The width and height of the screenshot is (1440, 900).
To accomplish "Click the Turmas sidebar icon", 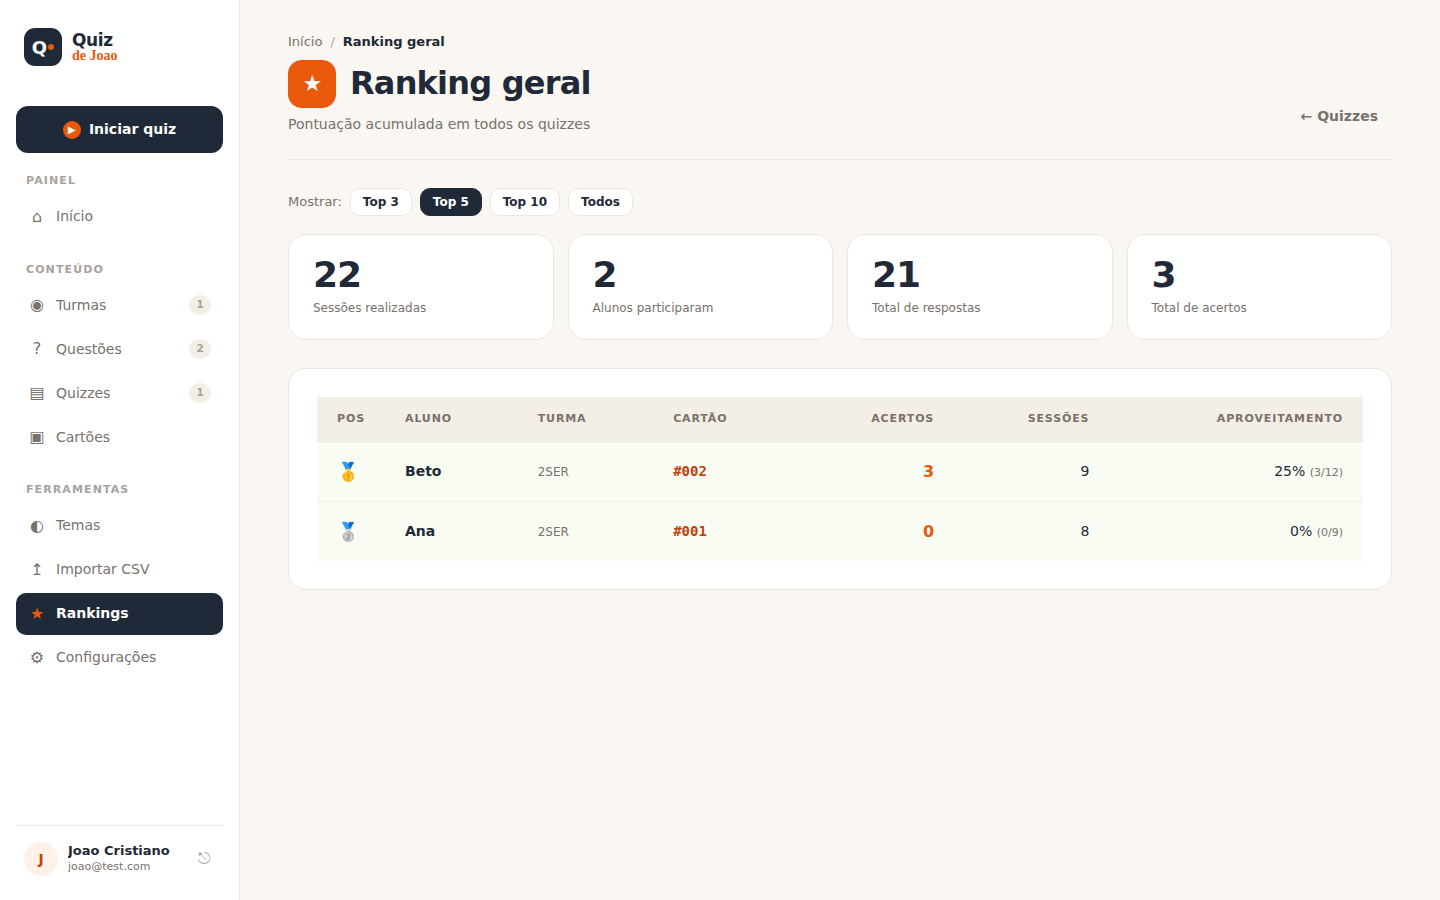I will click(x=37, y=306).
